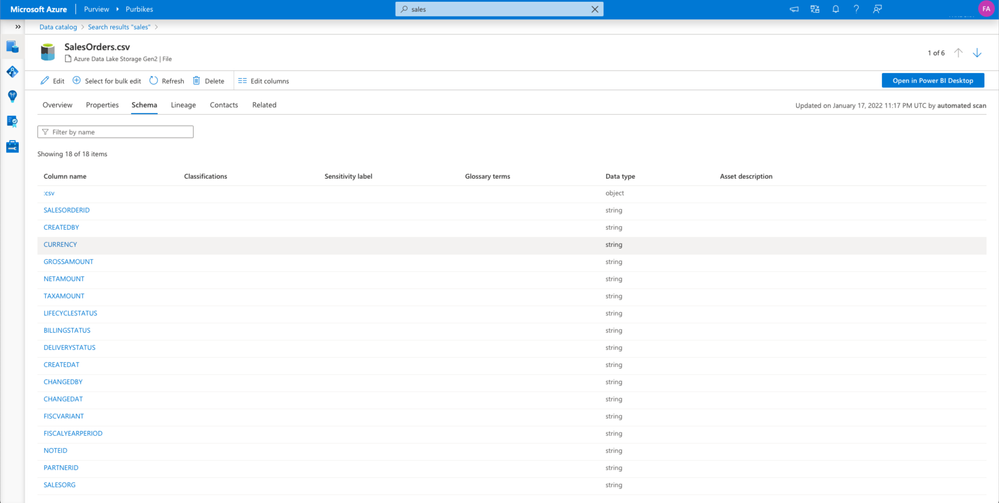
Task: Open the :csv column link
Action: coord(48,193)
